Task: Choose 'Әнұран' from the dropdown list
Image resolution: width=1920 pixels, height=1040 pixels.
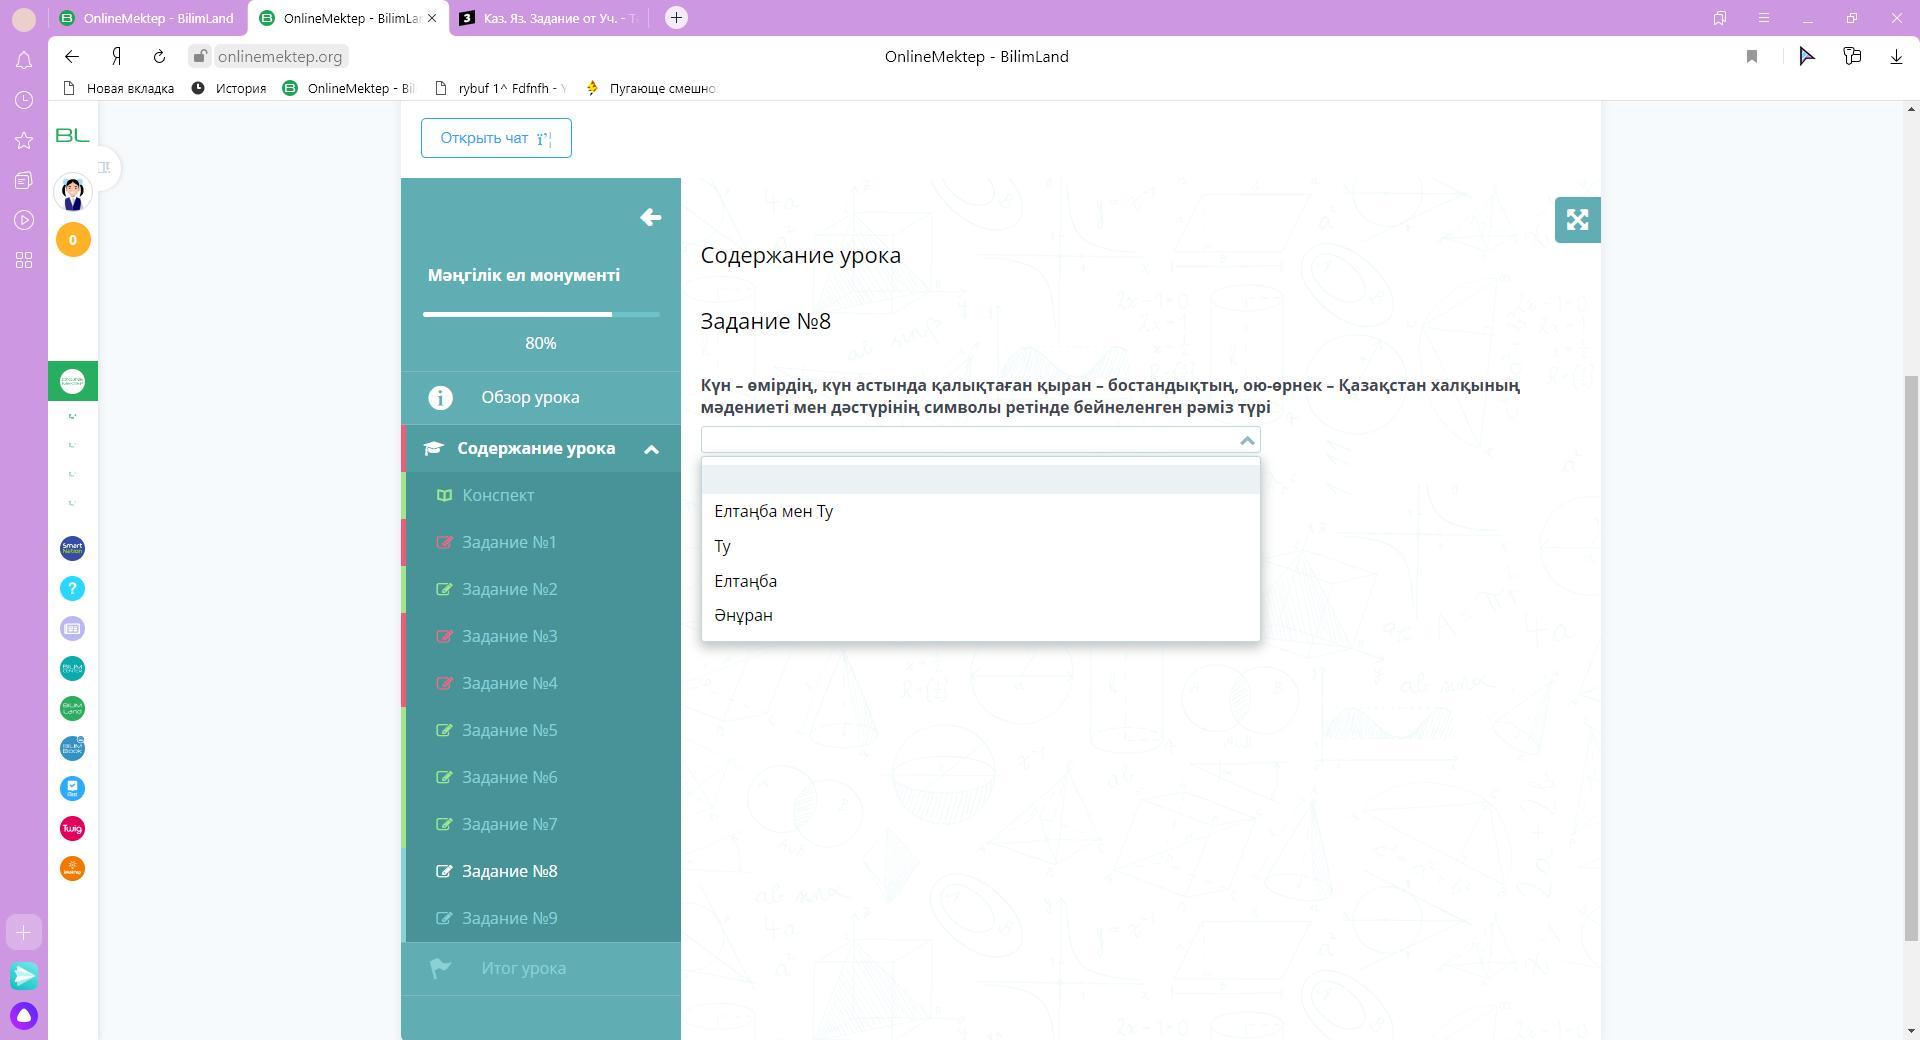Action: [x=743, y=616]
